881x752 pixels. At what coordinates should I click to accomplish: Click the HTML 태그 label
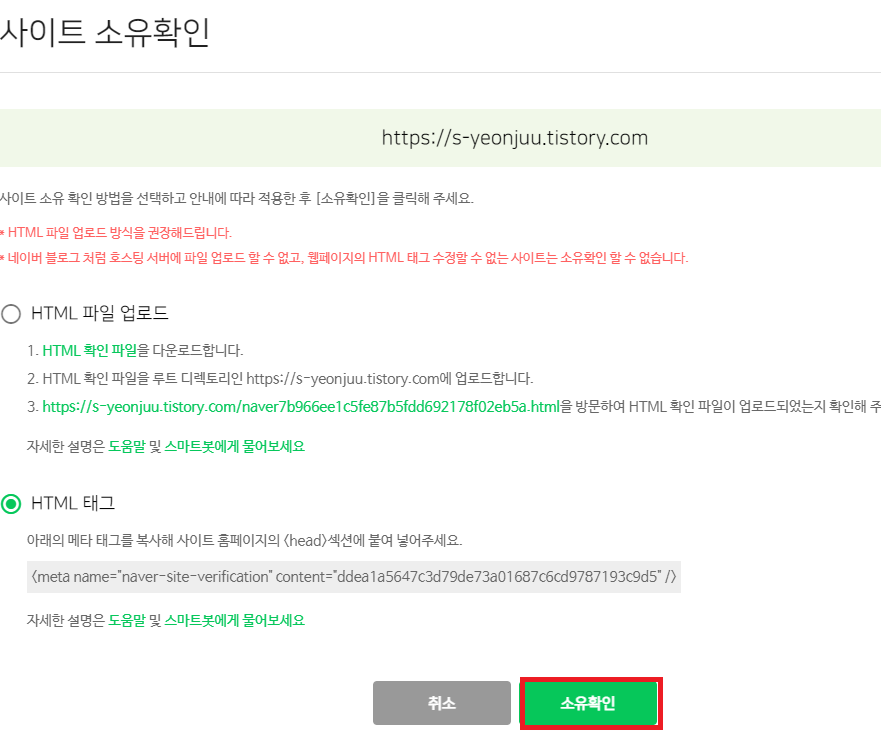pyautogui.click(x=73, y=503)
